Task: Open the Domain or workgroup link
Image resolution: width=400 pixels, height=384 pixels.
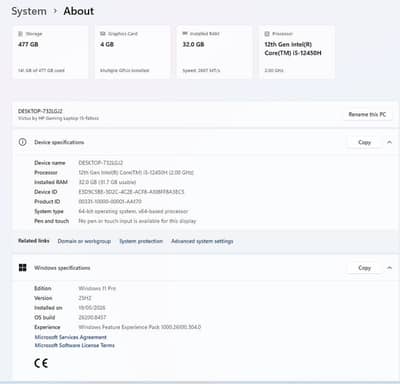Action: tap(84, 241)
